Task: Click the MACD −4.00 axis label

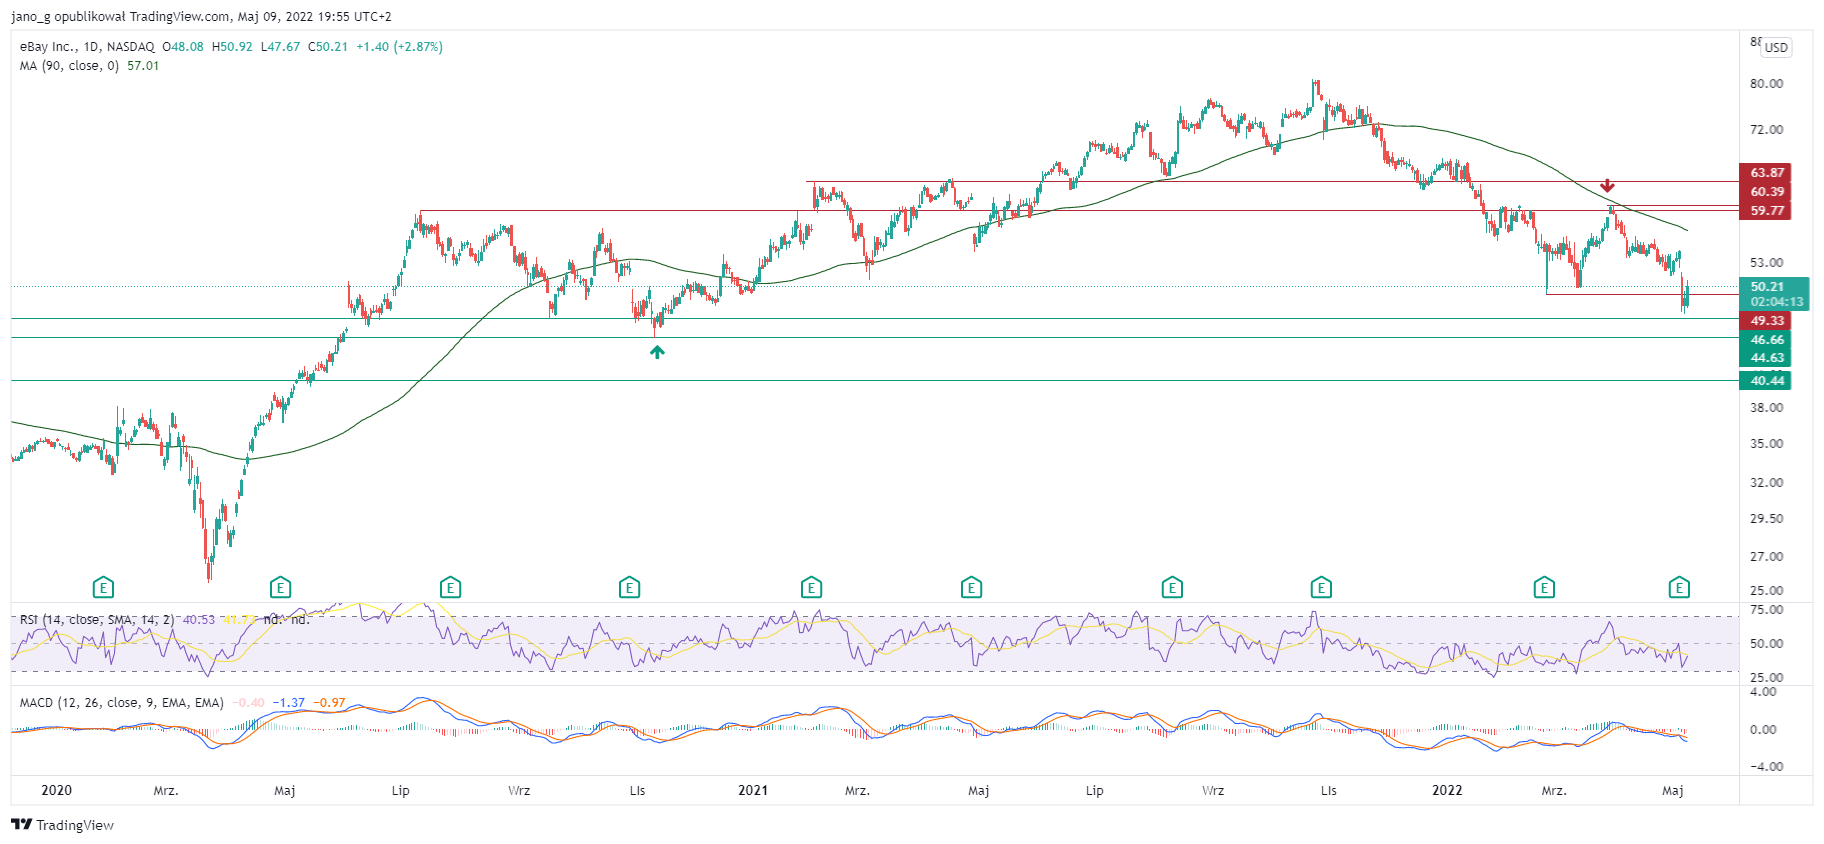Action: click(x=1766, y=767)
